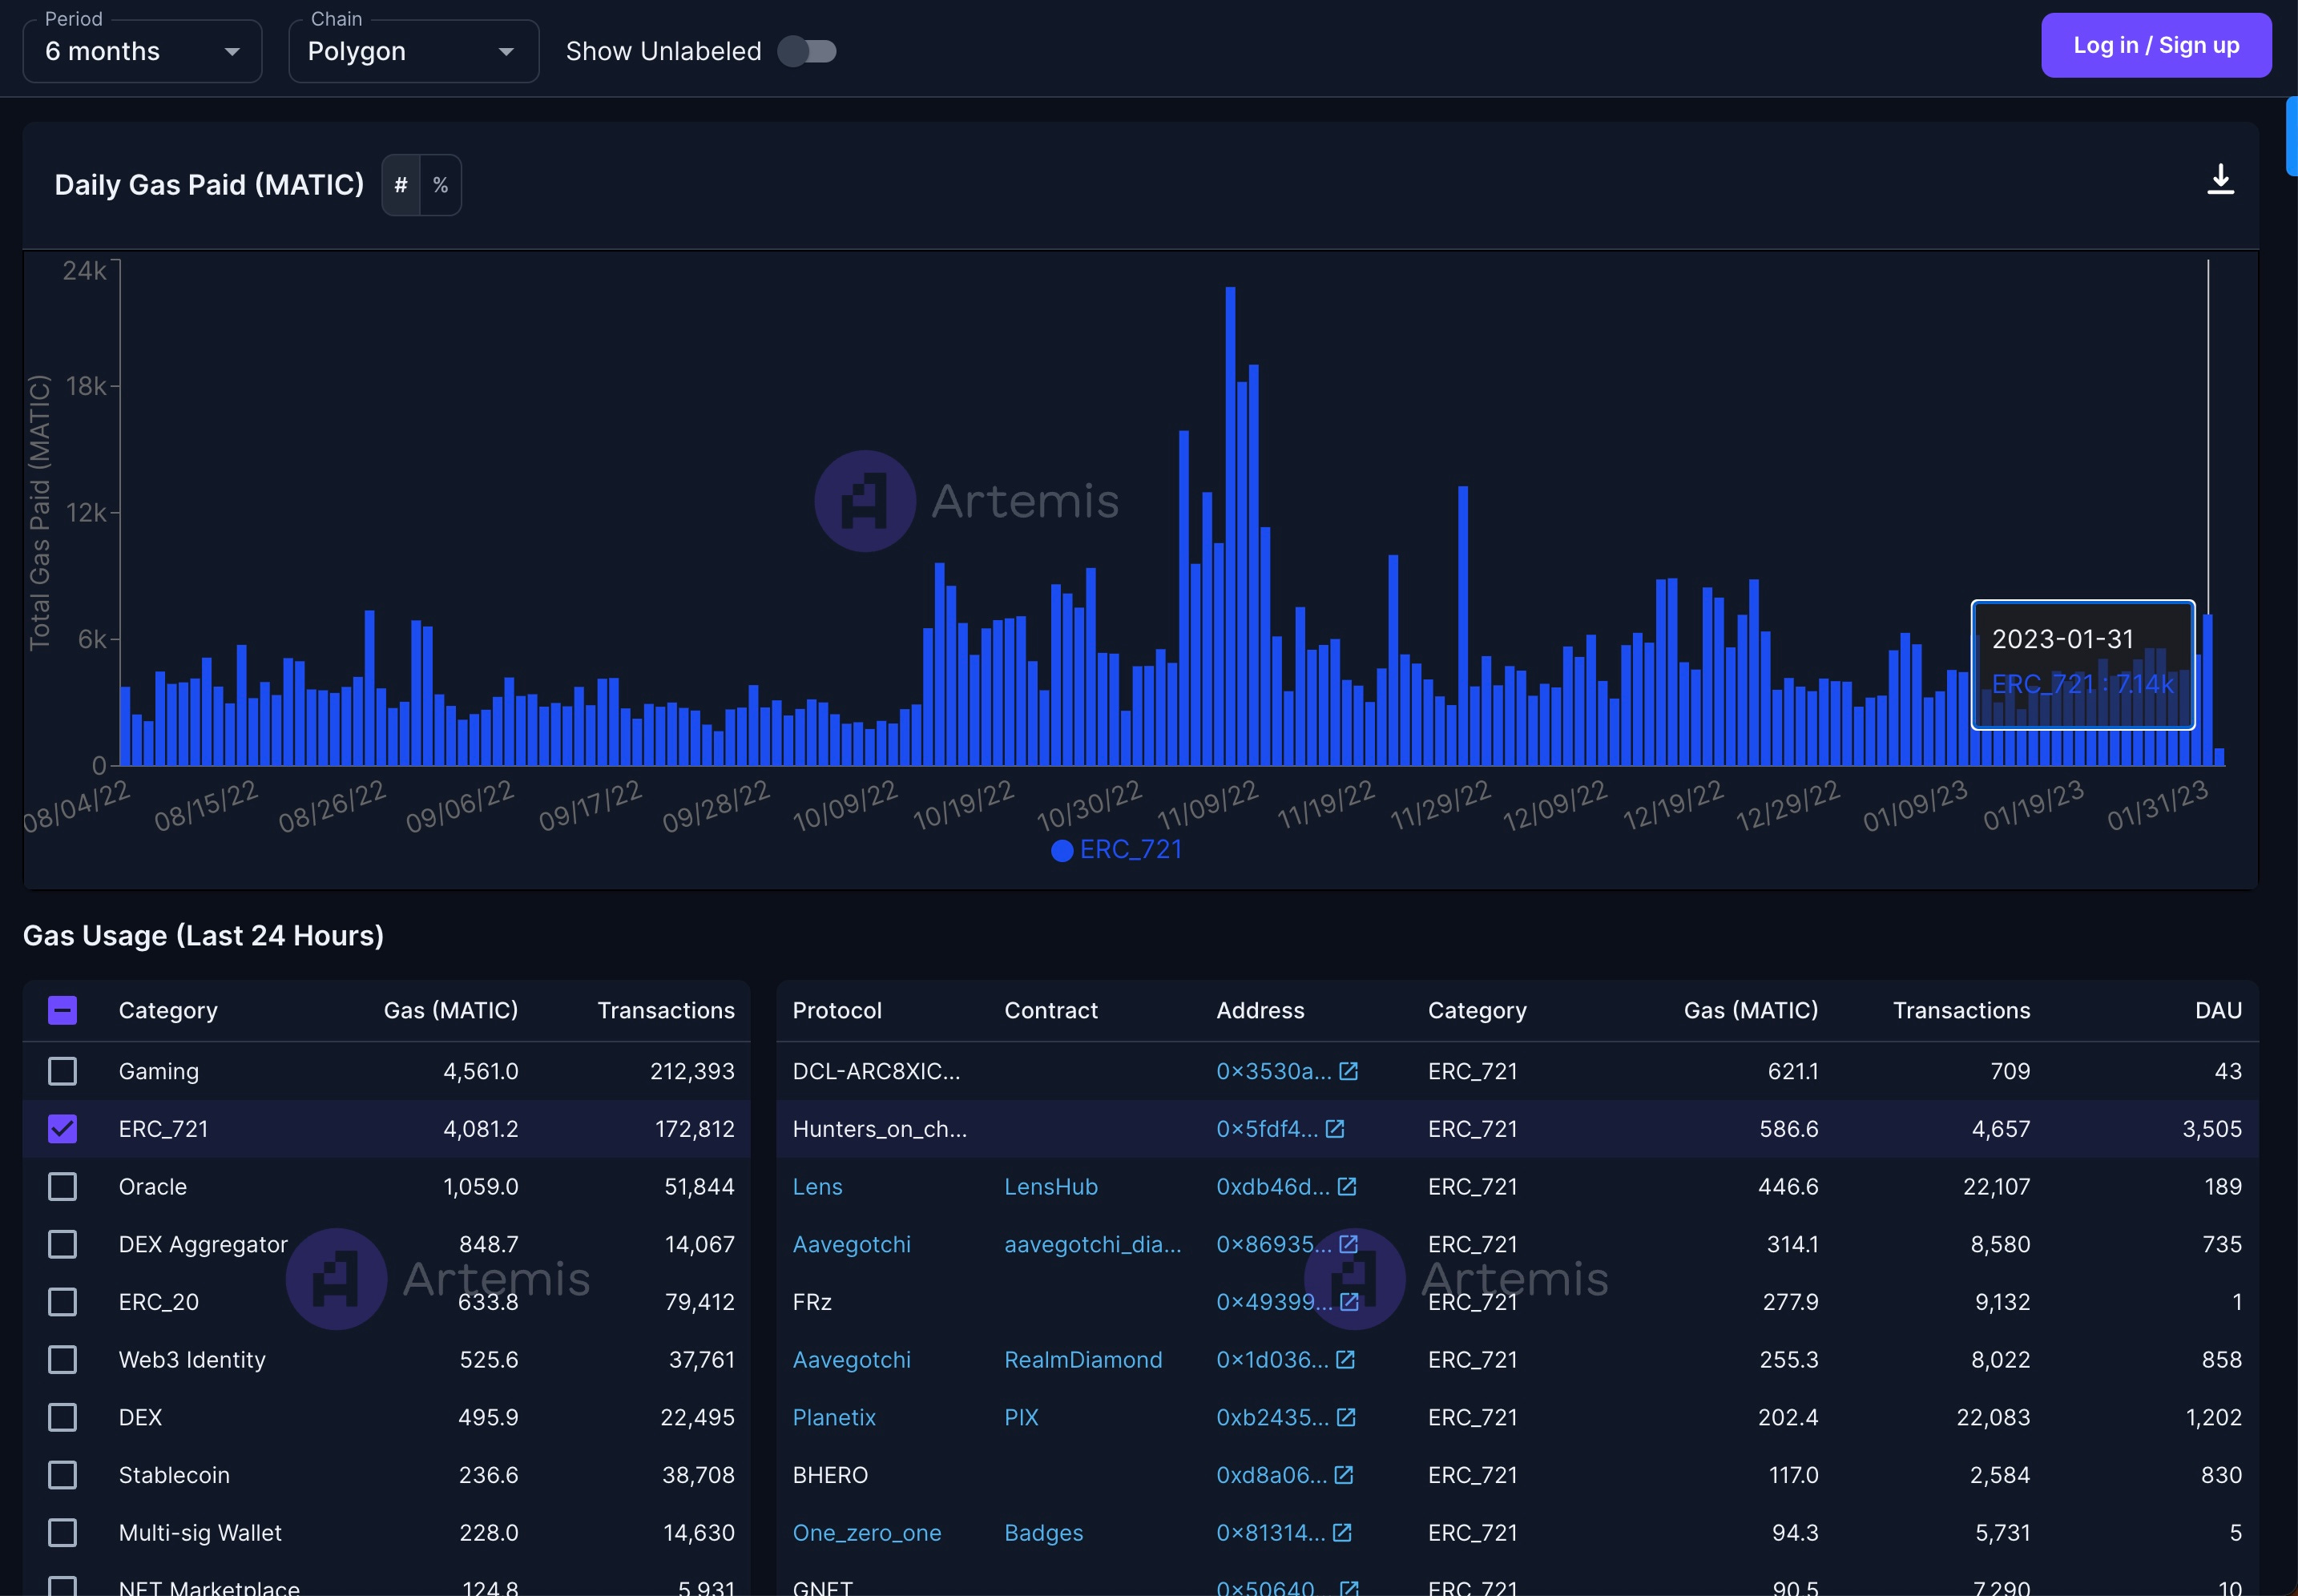Open external link icon for 0x1d036 address
2298x1596 pixels.
(1345, 1359)
